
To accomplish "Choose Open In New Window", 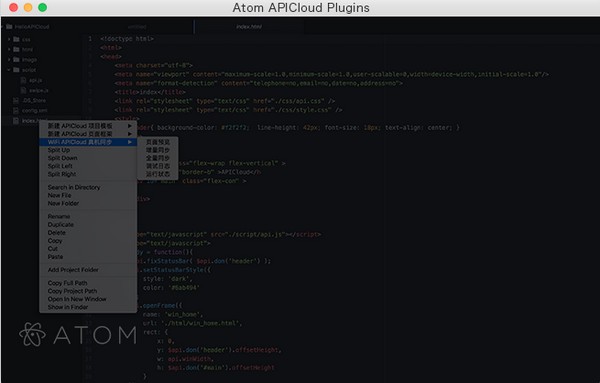I will 88,299.
